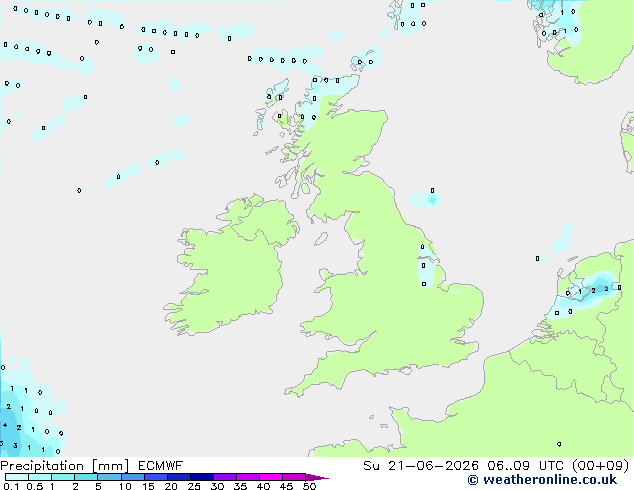Click the 'Su 21-06-2026' date text
Screen dimensions: 634x490
click(x=421, y=466)
